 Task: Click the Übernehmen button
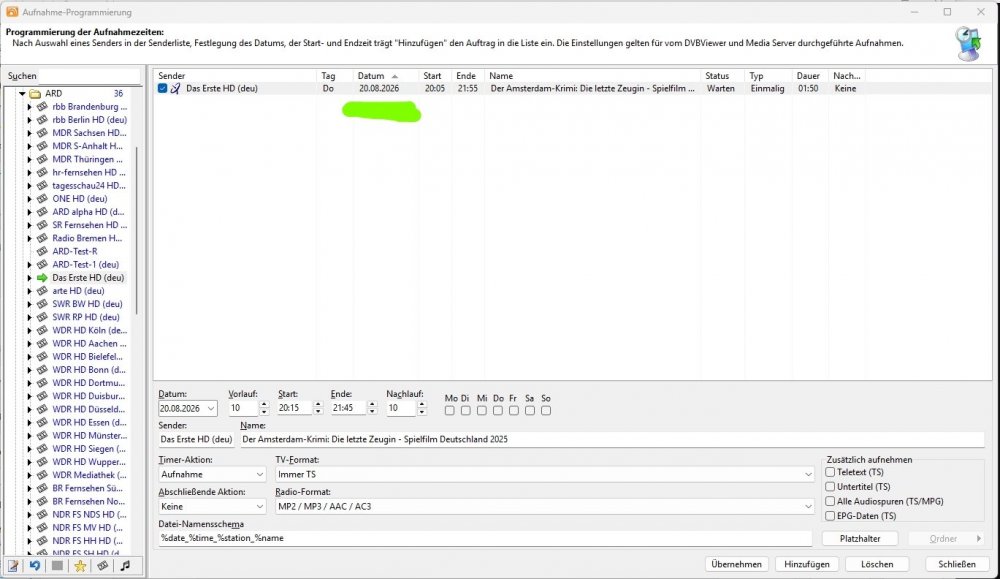pyautogui.click(x=737, y=564)
